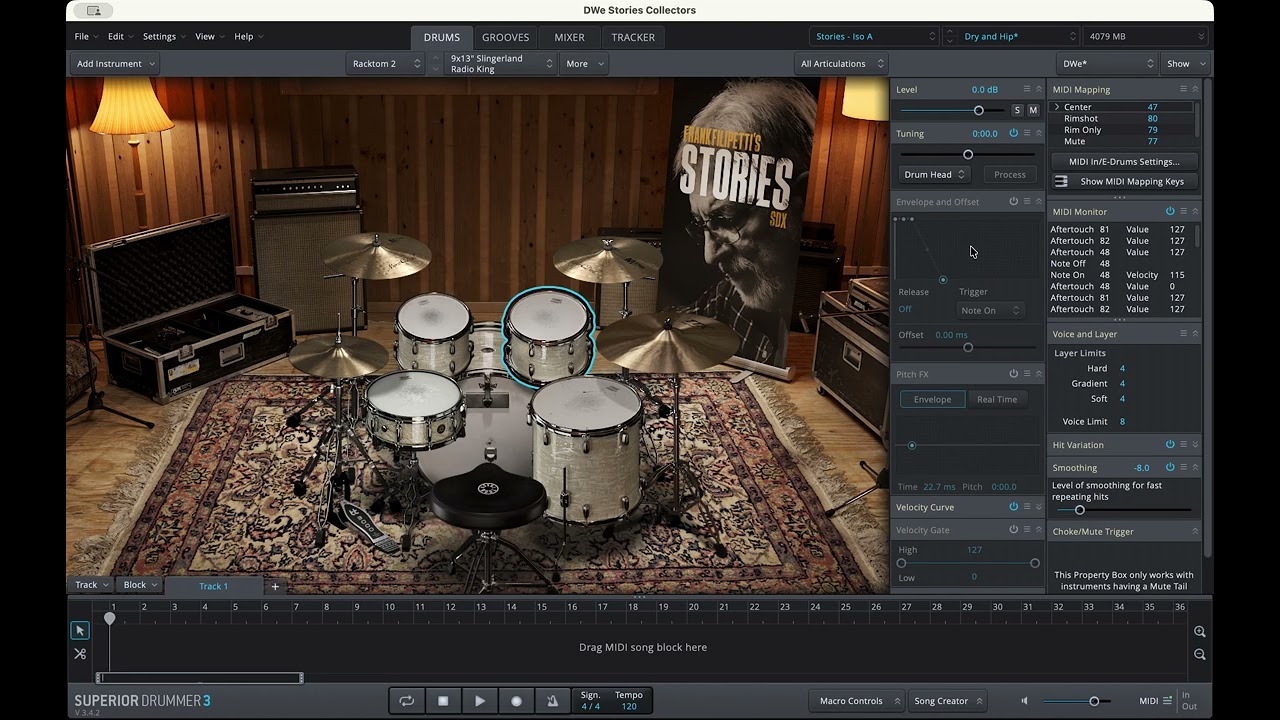Enable the Velocity Gate power button
The width and height of the screenshot is (1280, 720).
point(1013,529)
